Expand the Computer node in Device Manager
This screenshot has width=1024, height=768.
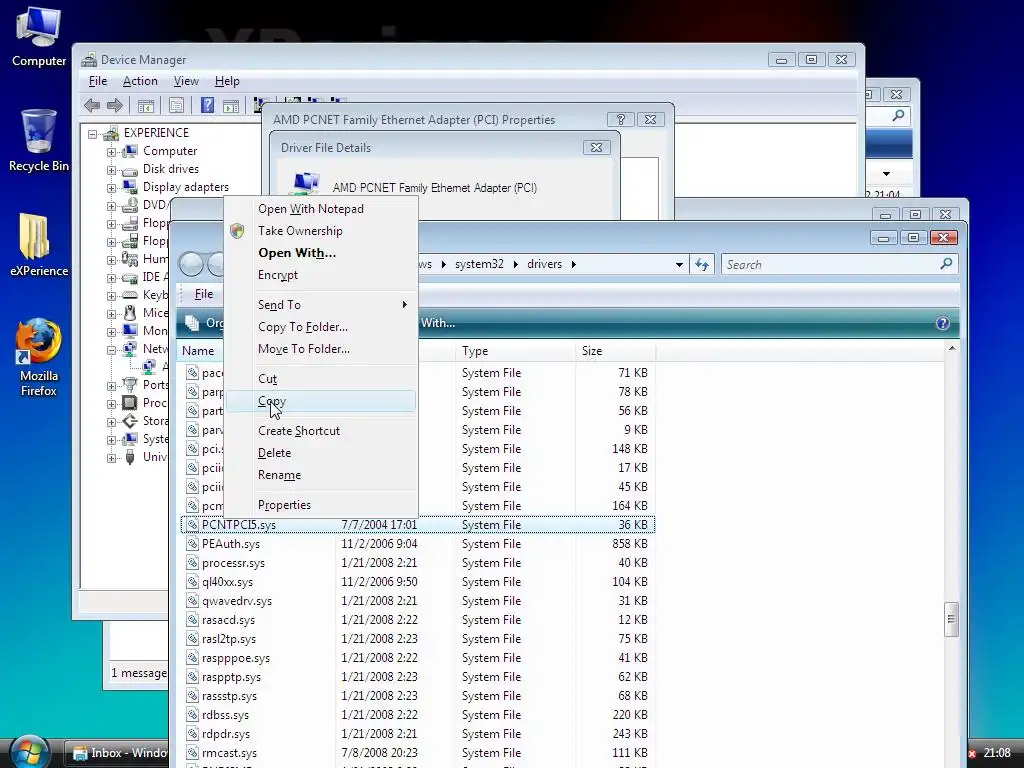tap(111, 152)
